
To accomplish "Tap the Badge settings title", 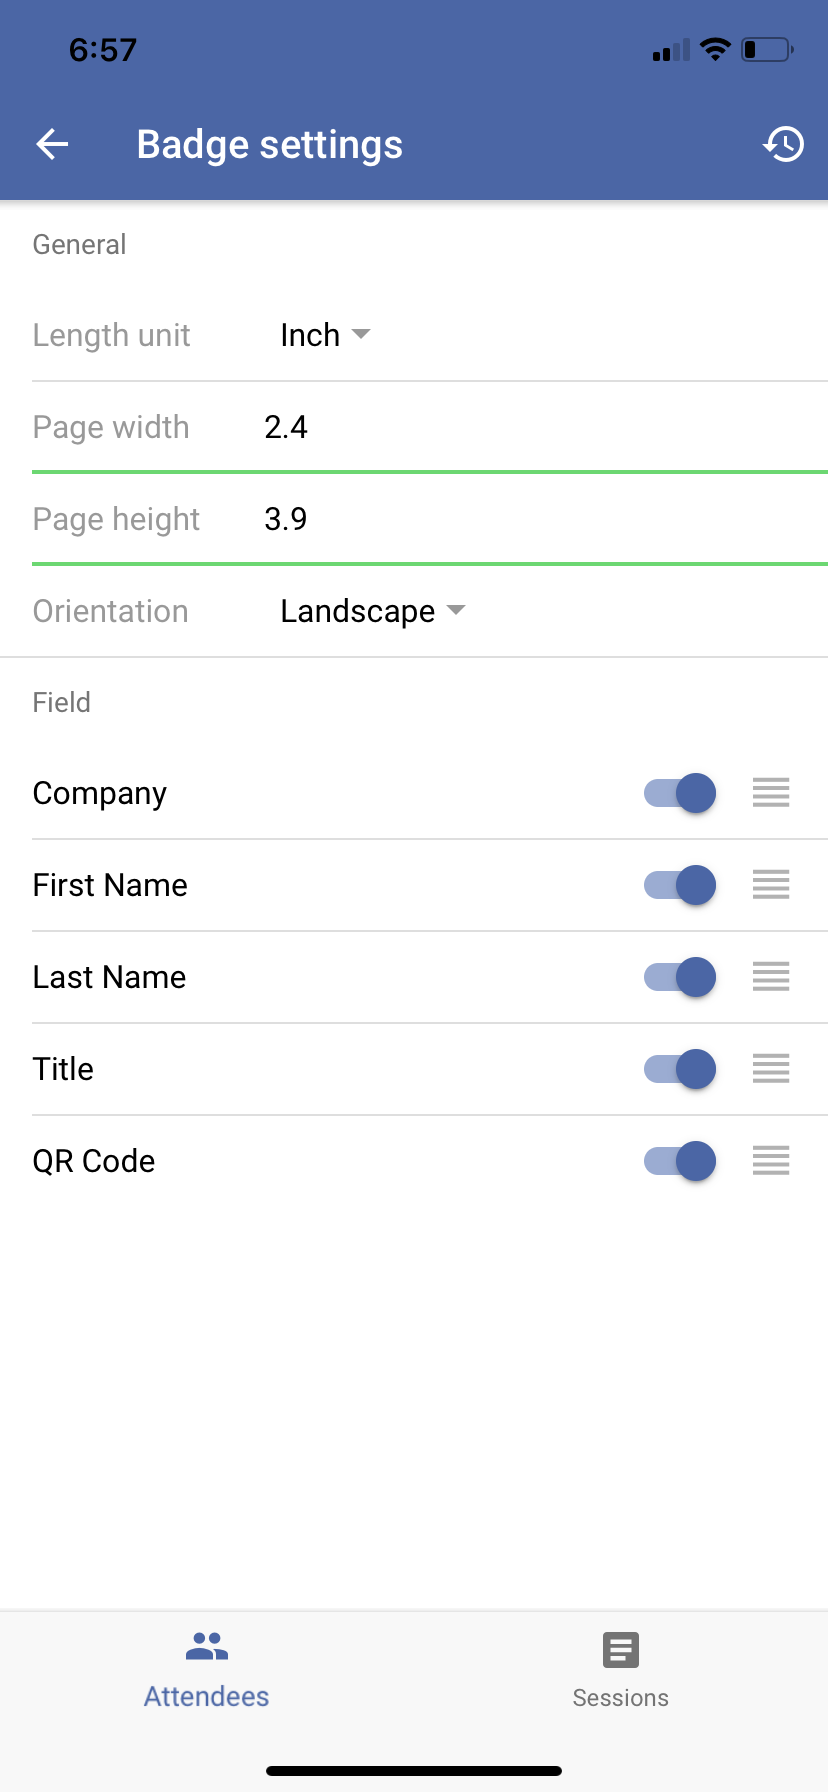I will (x=270, y=145).
